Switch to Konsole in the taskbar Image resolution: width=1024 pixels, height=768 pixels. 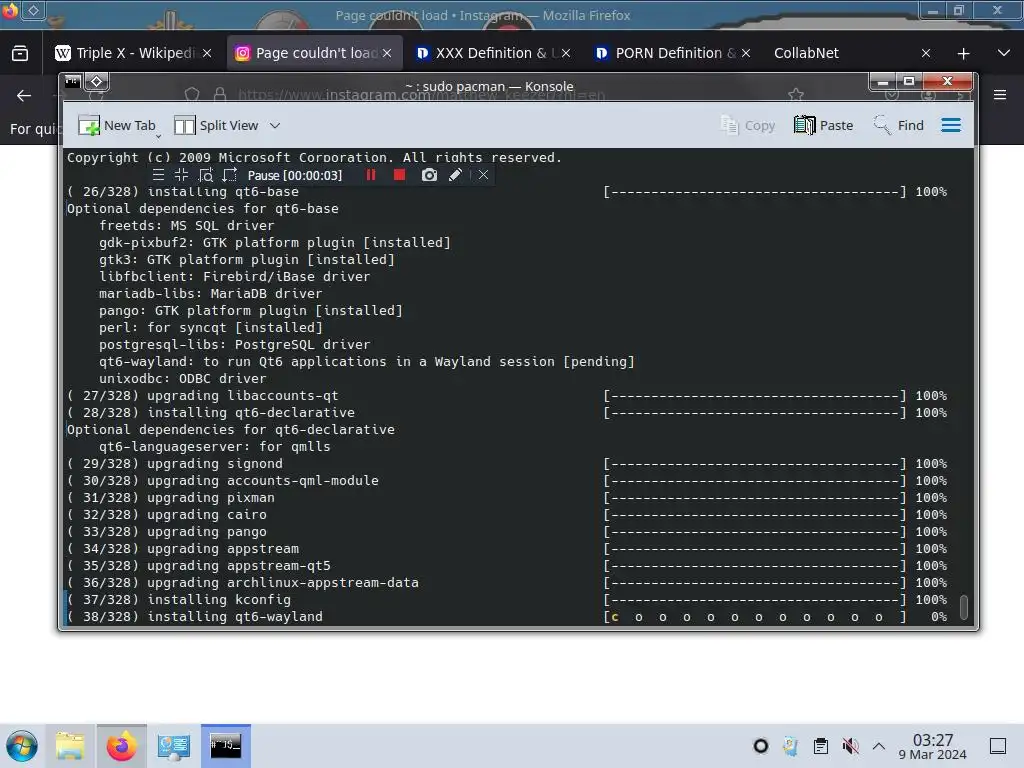[226, 746]
